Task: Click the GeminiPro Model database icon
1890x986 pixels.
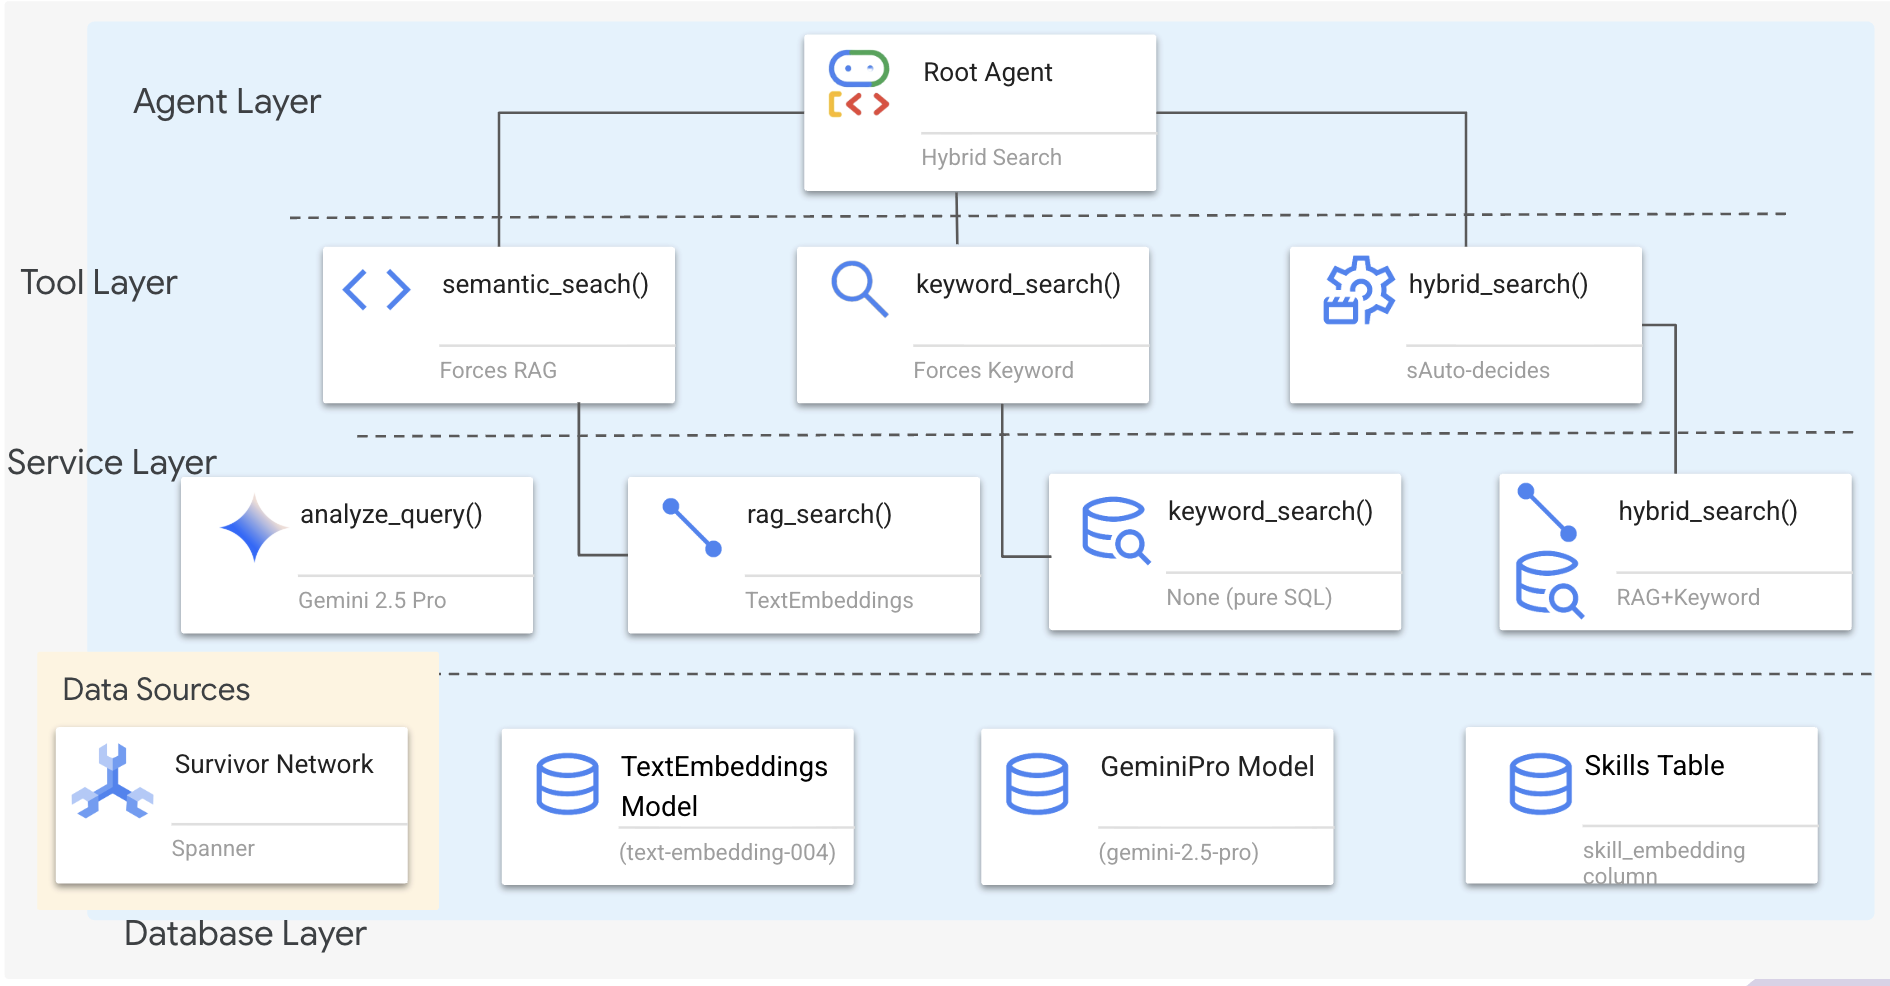Action: pos(1037,785)
